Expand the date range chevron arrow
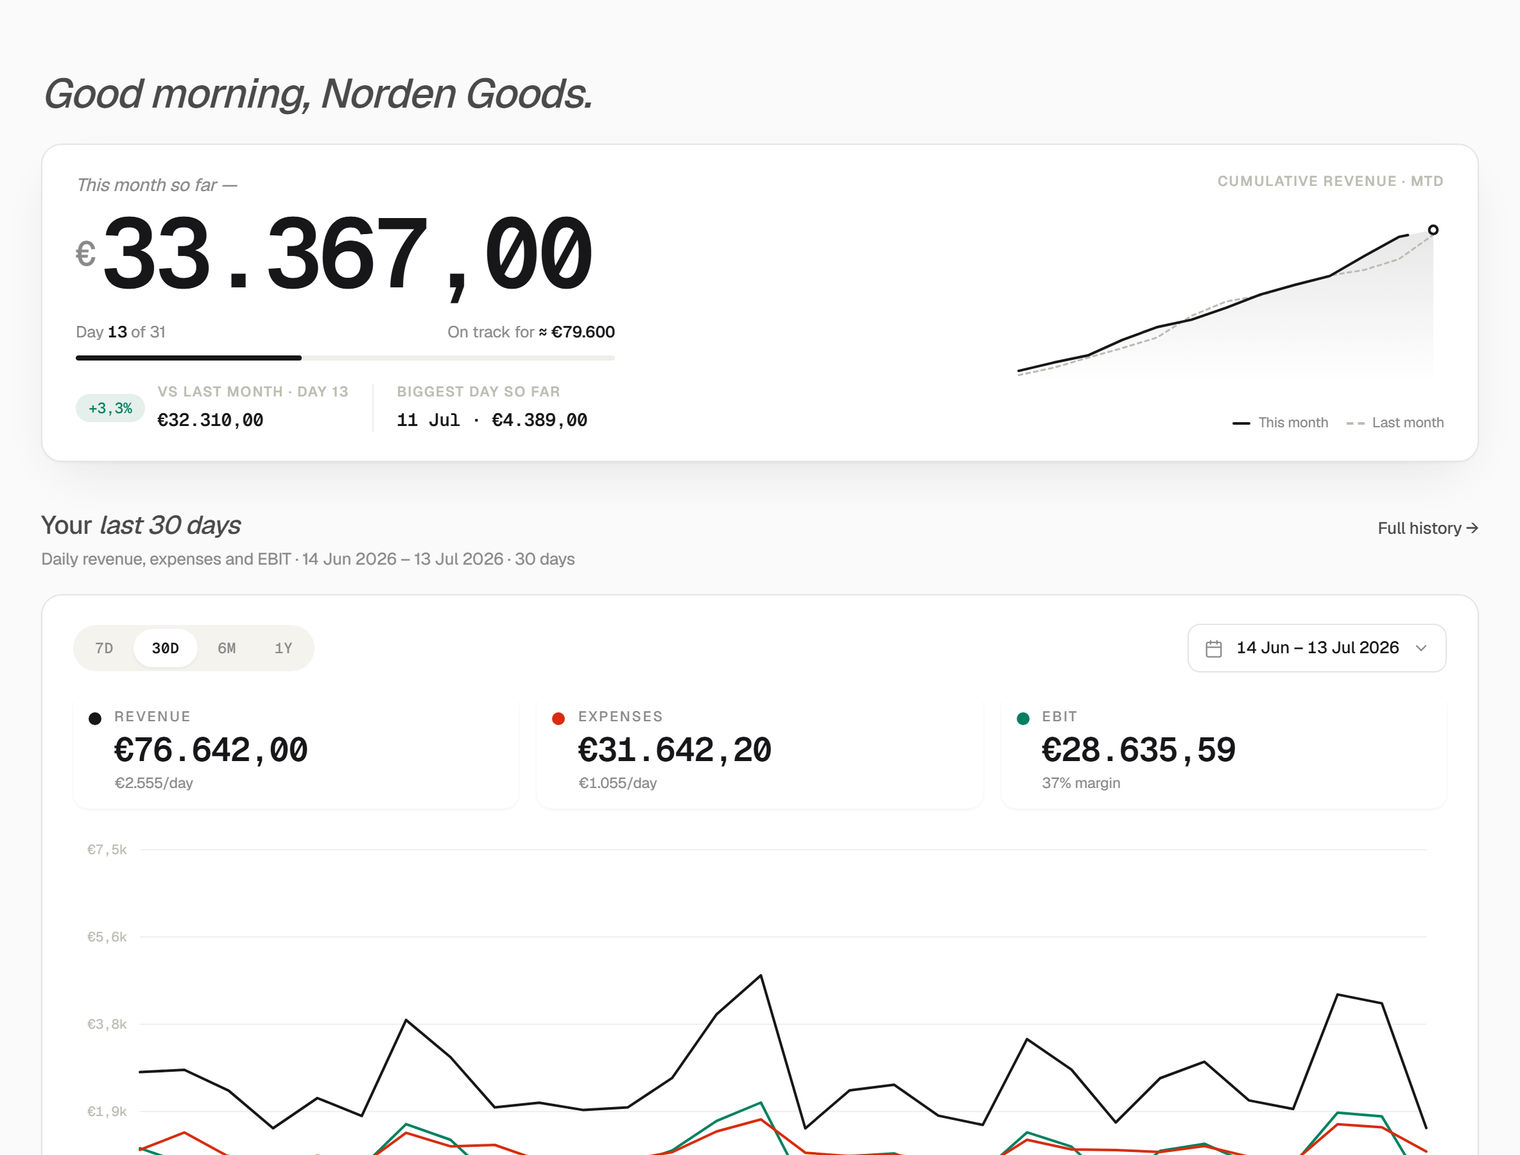Viewport: 1520px width, 1155px height. (1421, 648)
